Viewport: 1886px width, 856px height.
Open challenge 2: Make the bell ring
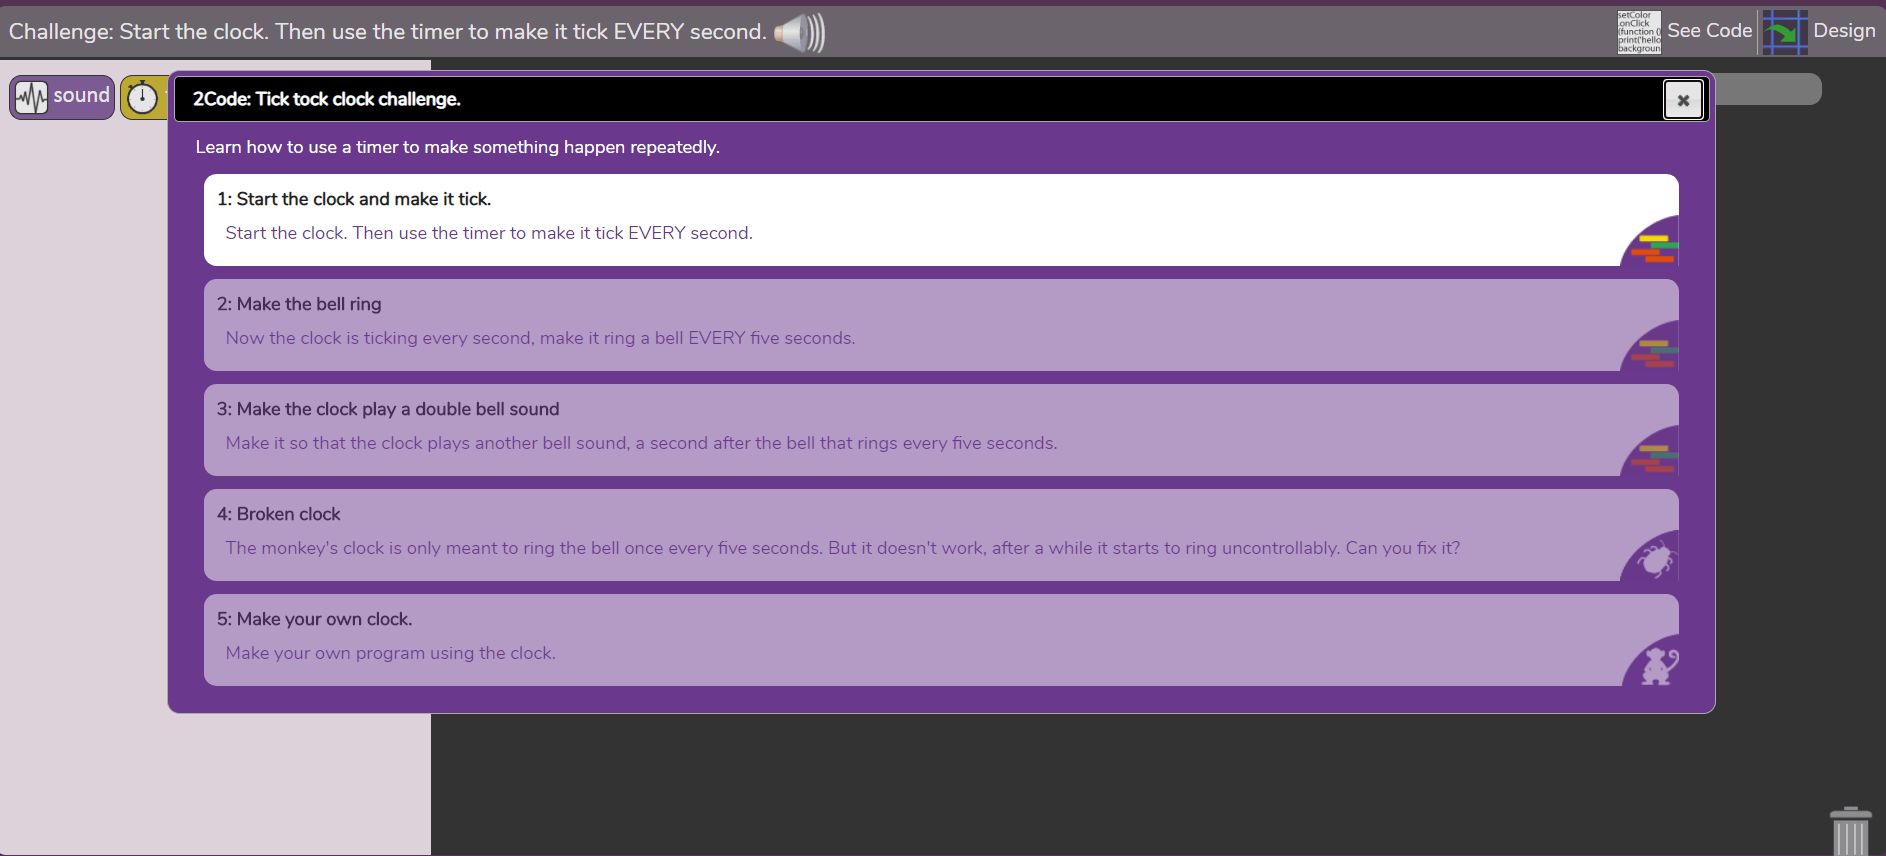(x=941, y=325)
